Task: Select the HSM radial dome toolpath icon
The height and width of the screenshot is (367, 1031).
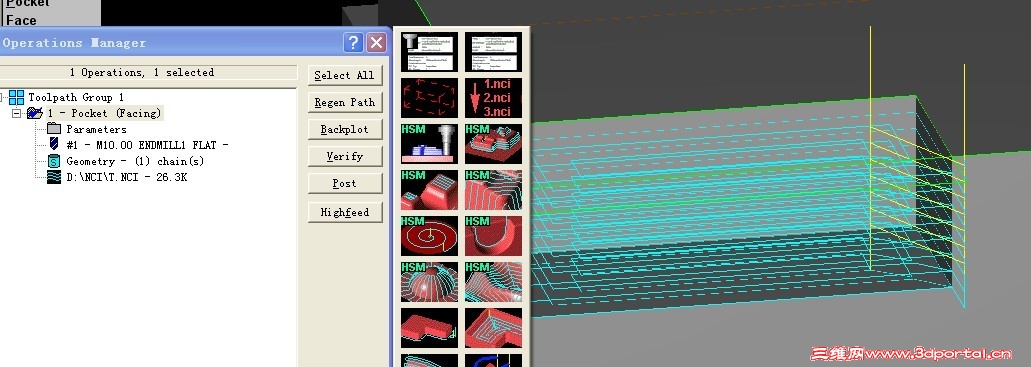Action: 429,282
